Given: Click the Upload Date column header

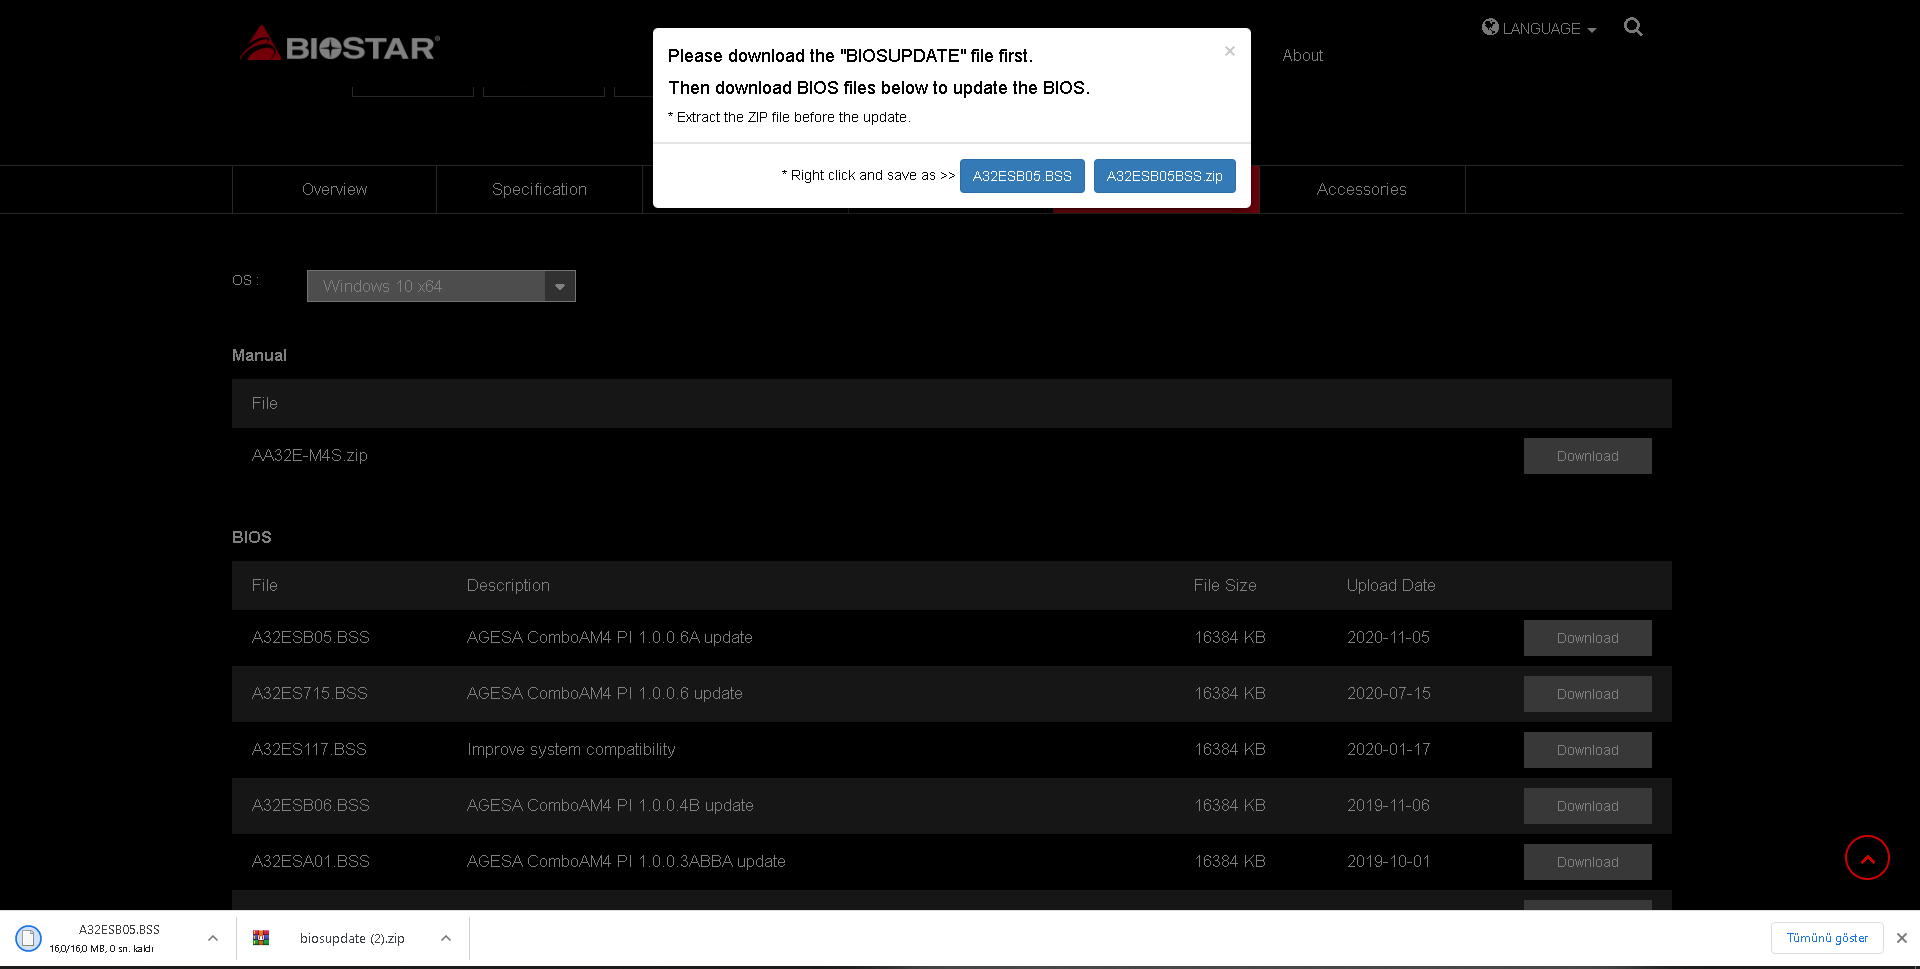Looking at the screenshot, I should point(1391,585).
